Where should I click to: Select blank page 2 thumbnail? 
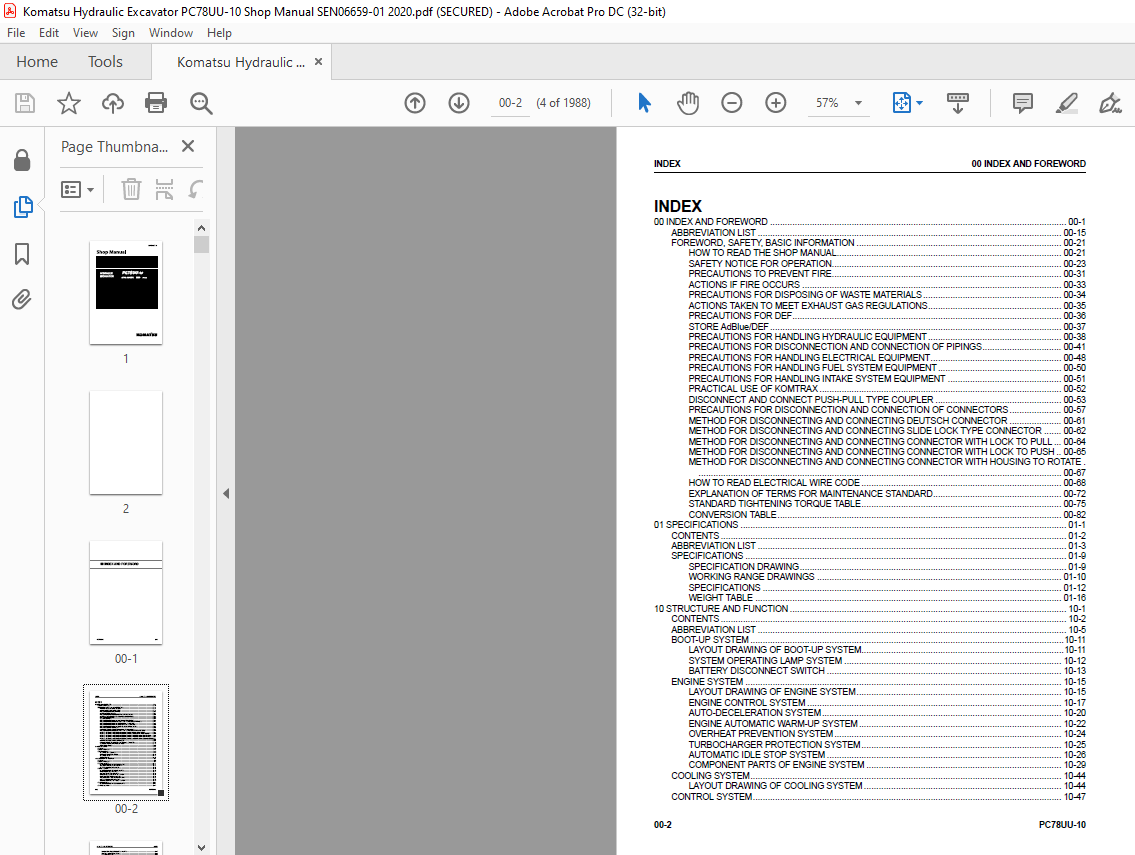(126, 442)
